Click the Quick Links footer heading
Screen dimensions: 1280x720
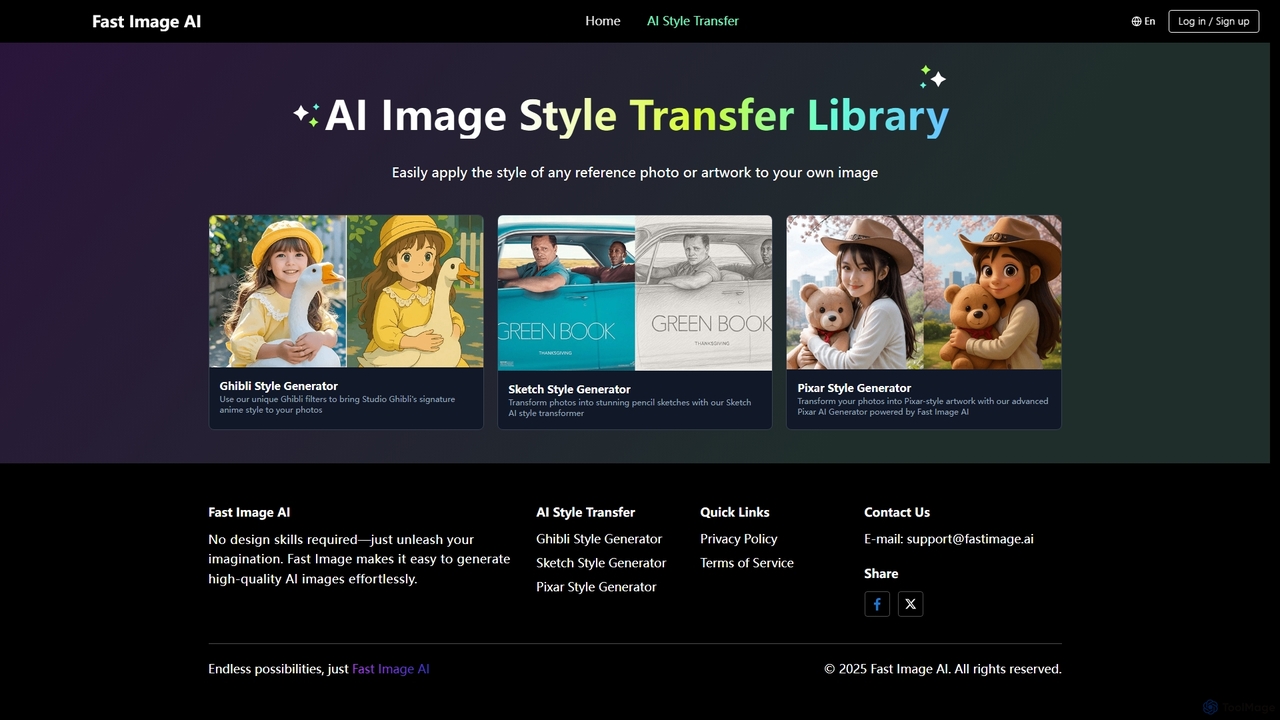[735, 512]
